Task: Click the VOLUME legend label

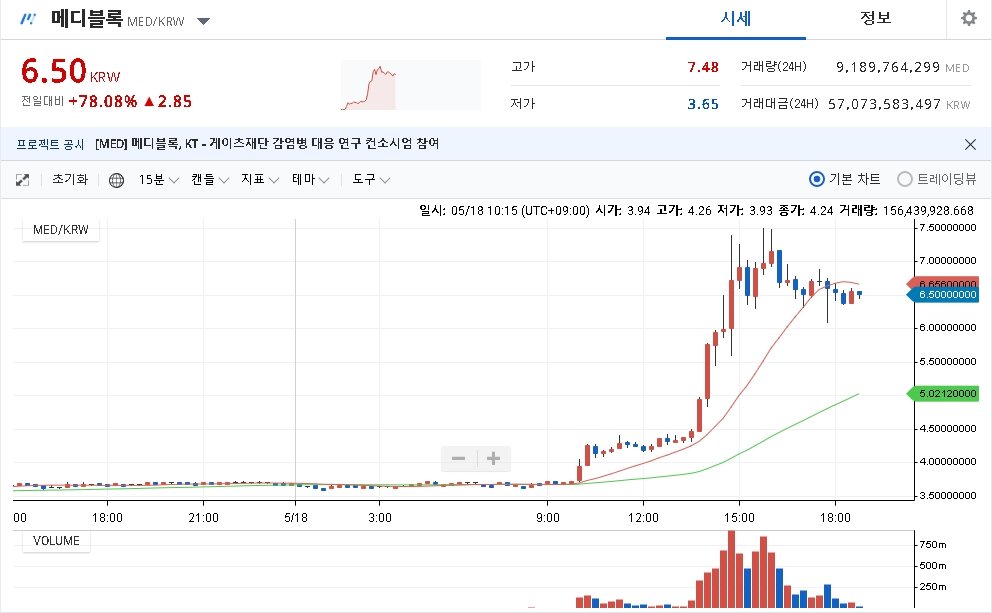Action: click(x=56, y=541)
